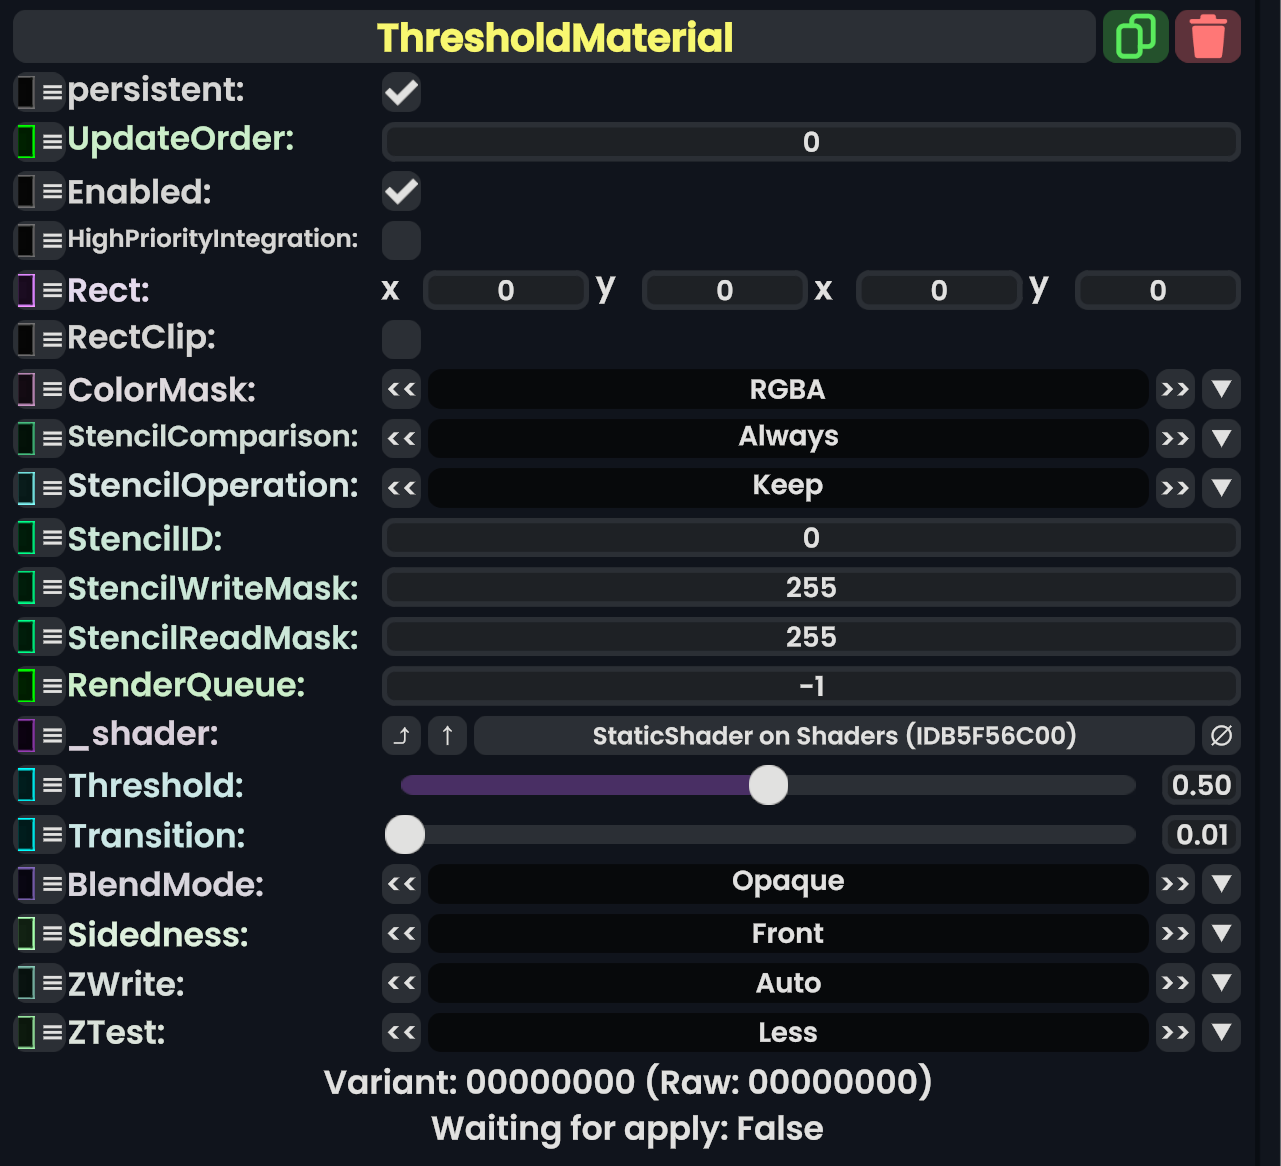Click the StencilOperation next arrows button

point(1175,488)
